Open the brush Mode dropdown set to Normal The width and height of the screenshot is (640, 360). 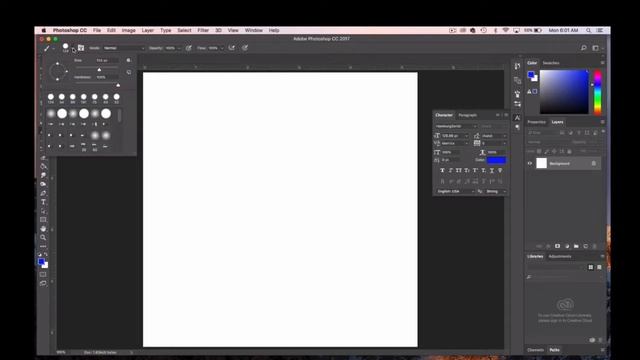(124, 48)
